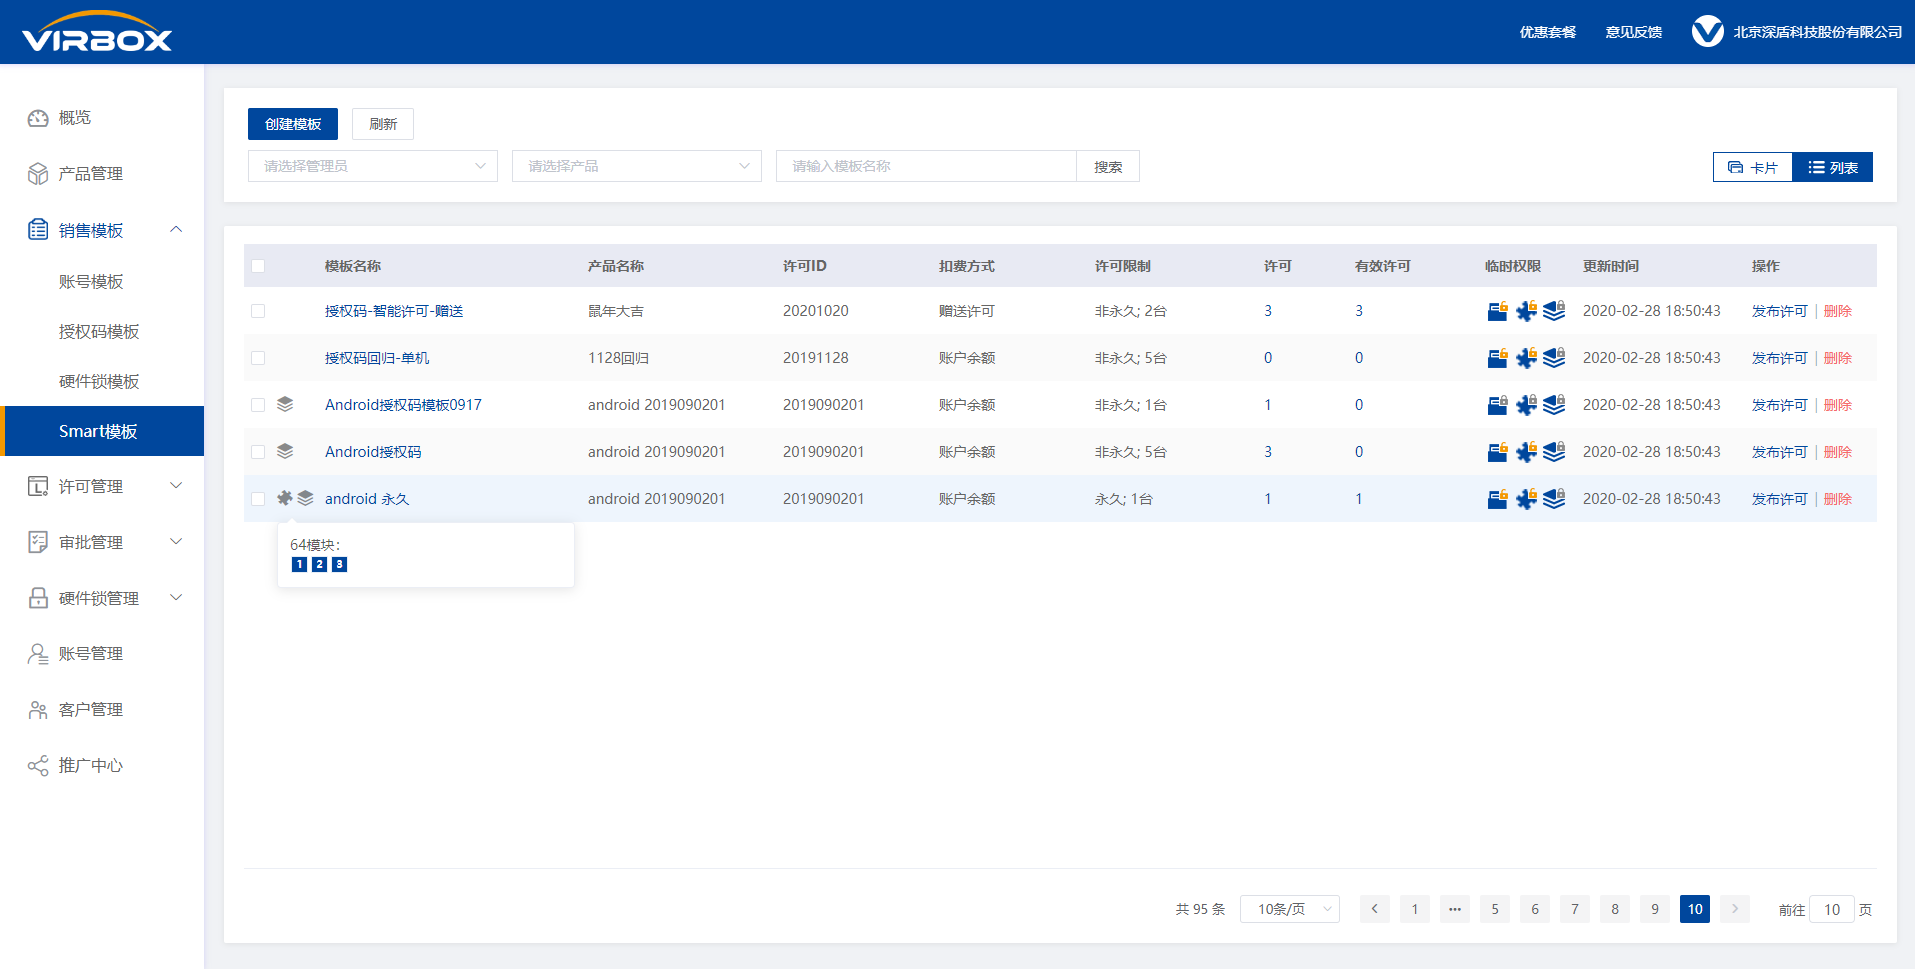Click gray puzzle module icon beside android 永久
Image resolution: width=1915 pixels, height=969 pixels.
[285, 498]
